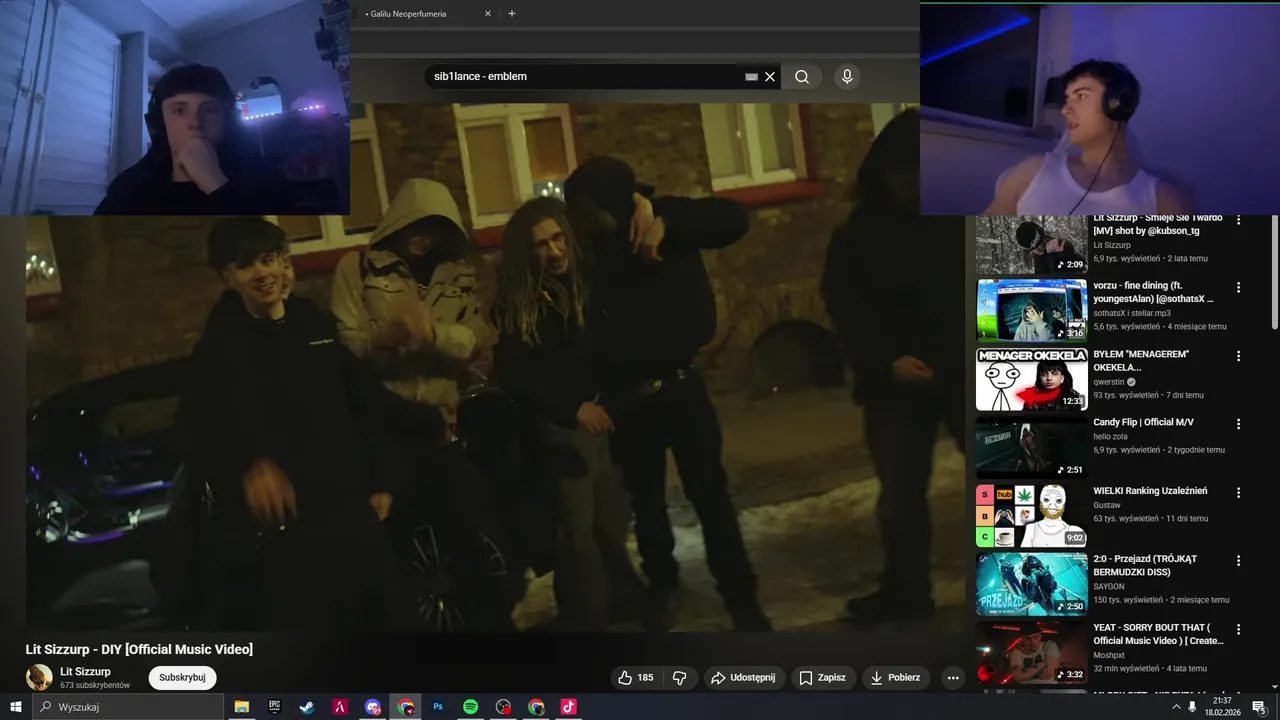
Task: Open '2:0 - Przejazd' video thumbnail
Action: coord(1031,583)
